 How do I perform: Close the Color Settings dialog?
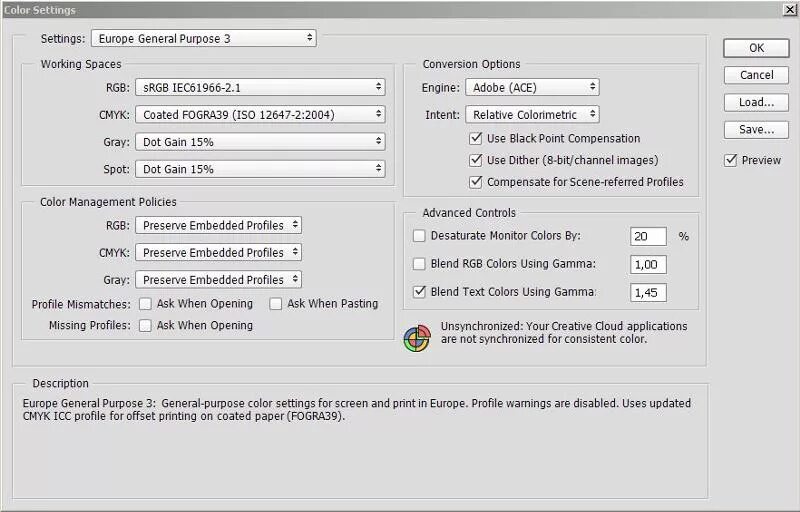[790, 10]
